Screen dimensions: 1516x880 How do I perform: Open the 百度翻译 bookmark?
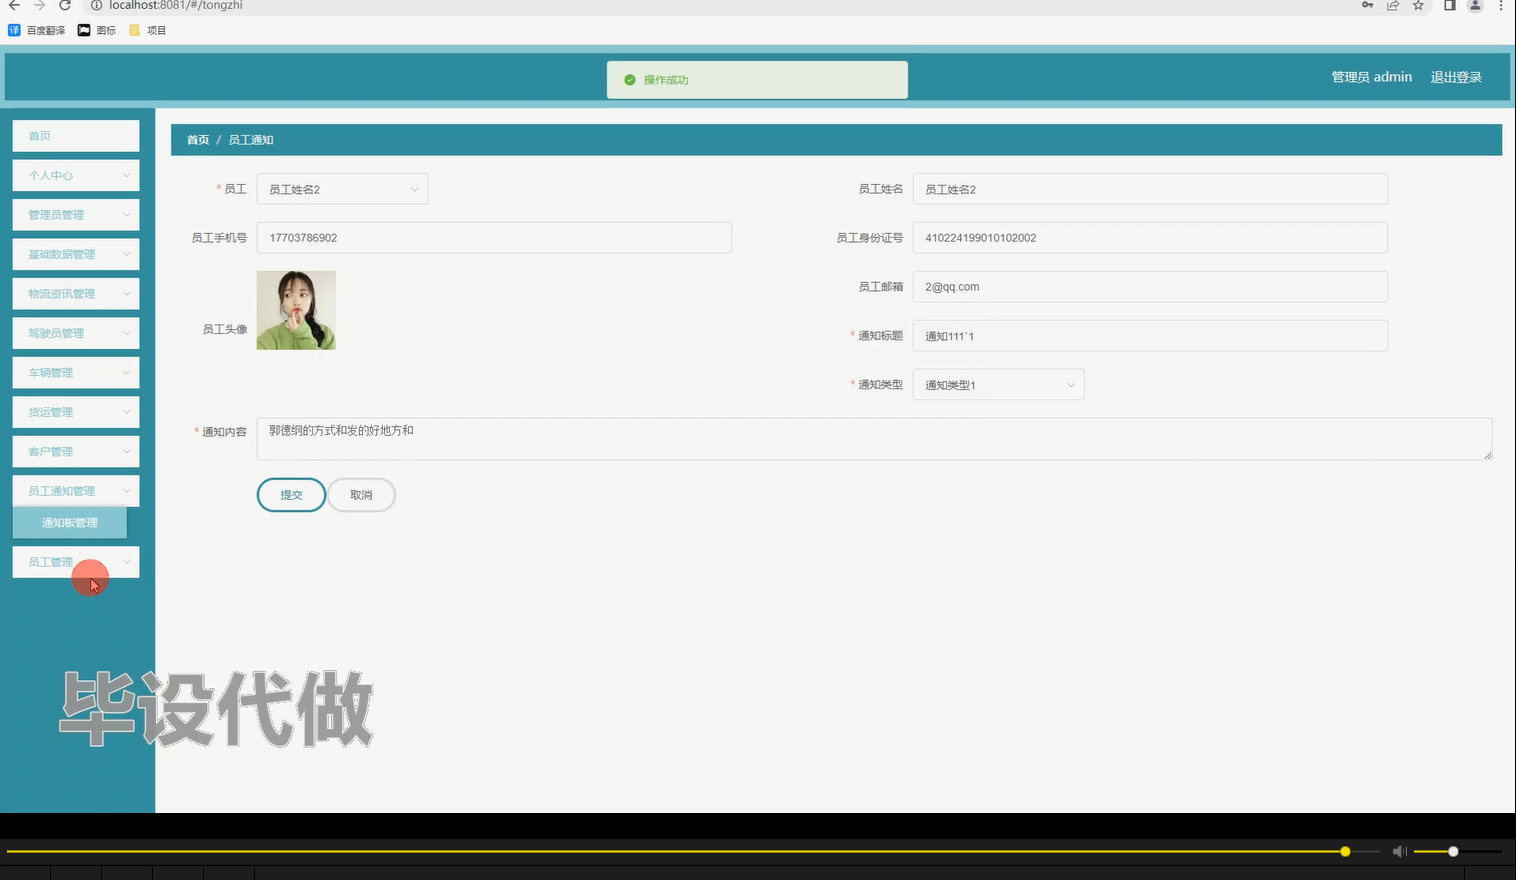click(37, 30)
